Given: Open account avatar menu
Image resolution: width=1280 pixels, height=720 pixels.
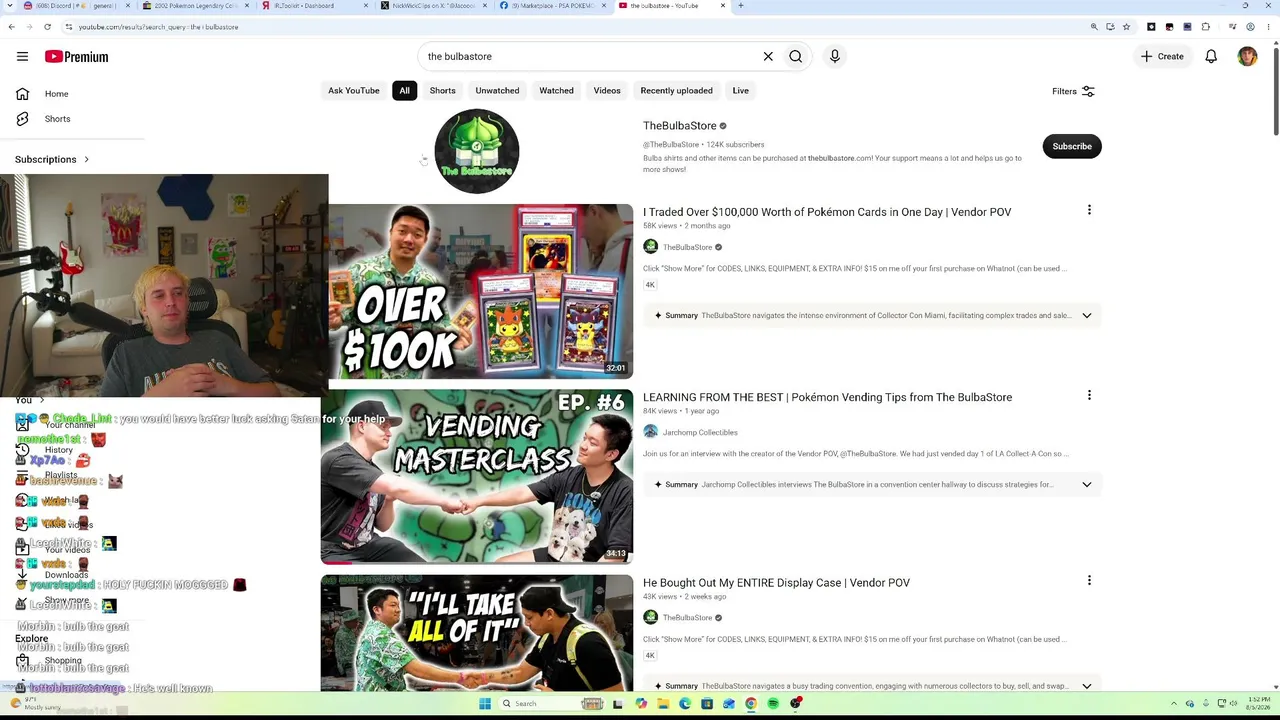Looking at the screenshot, I should [1247, 57].
